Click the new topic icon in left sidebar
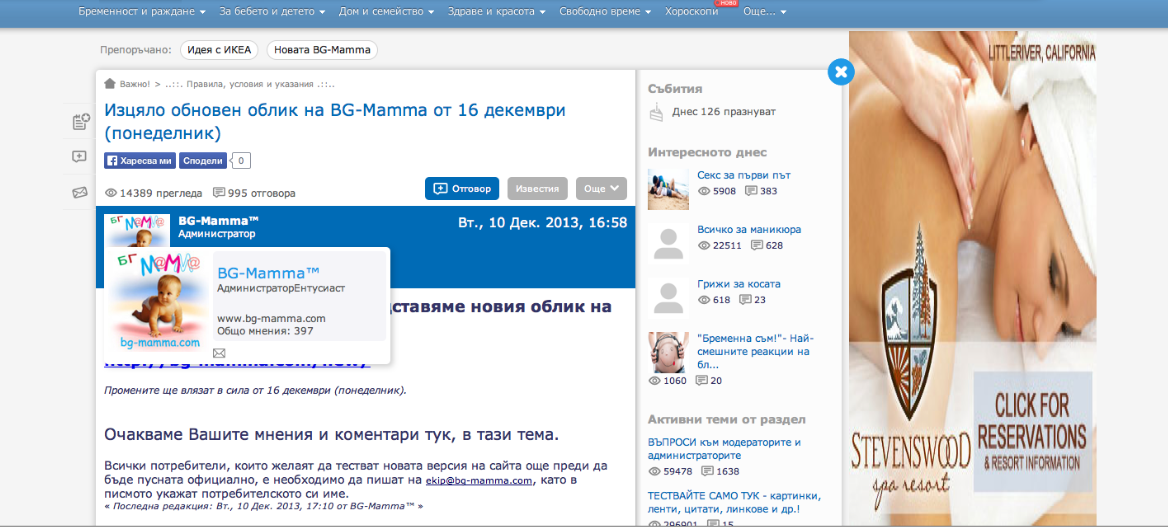Image resolution: width=1168 pixels, height=527 pixels. pyautogui.click(x=81, y=122)
